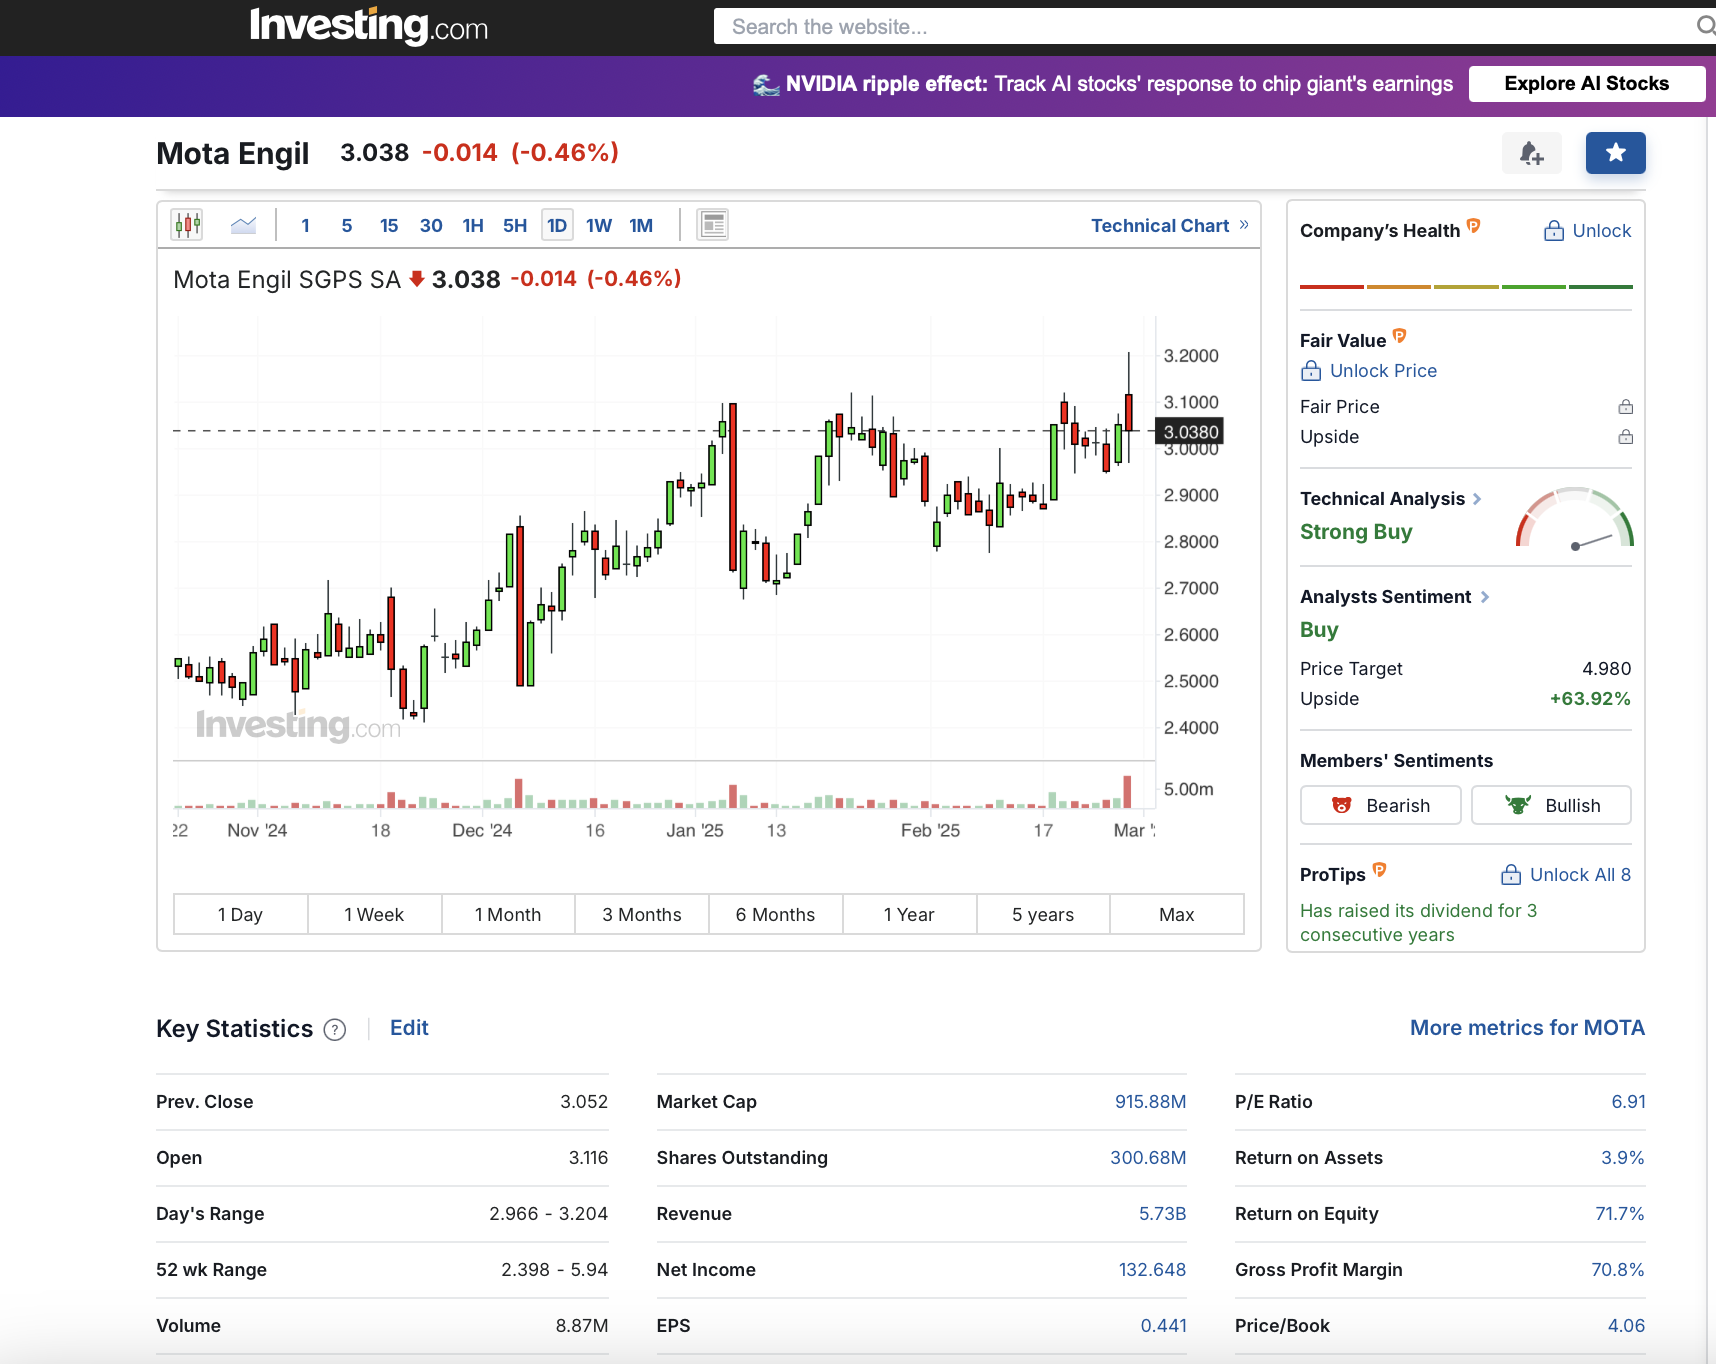This screenshot has height=1364, width=1716.
Task: Click the Explore AI Stocks button
Action: pyautogui.click(x=1586, y=84)
